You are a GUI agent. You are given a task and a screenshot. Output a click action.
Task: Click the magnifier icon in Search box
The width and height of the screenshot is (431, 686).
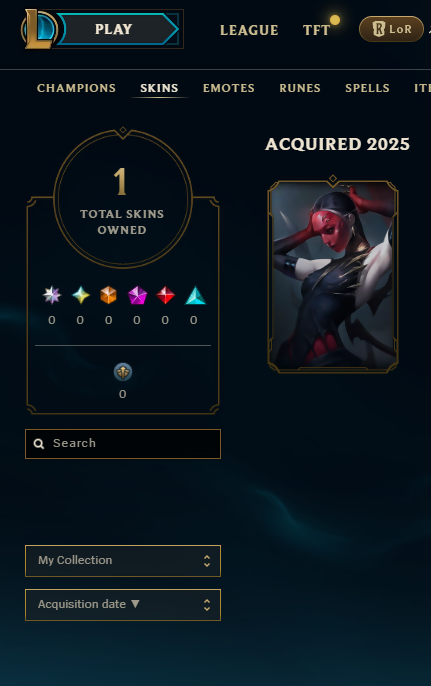39,444
